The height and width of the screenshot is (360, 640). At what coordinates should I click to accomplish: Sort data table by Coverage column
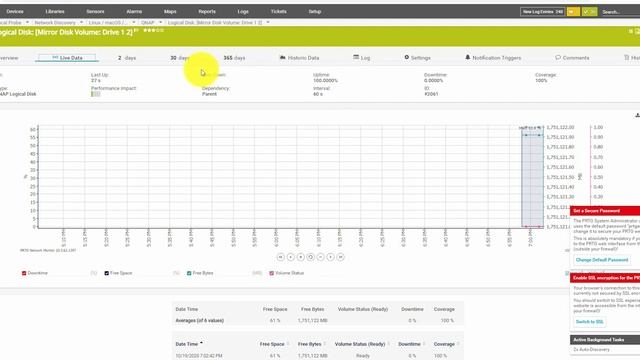(x=446, y=344)
